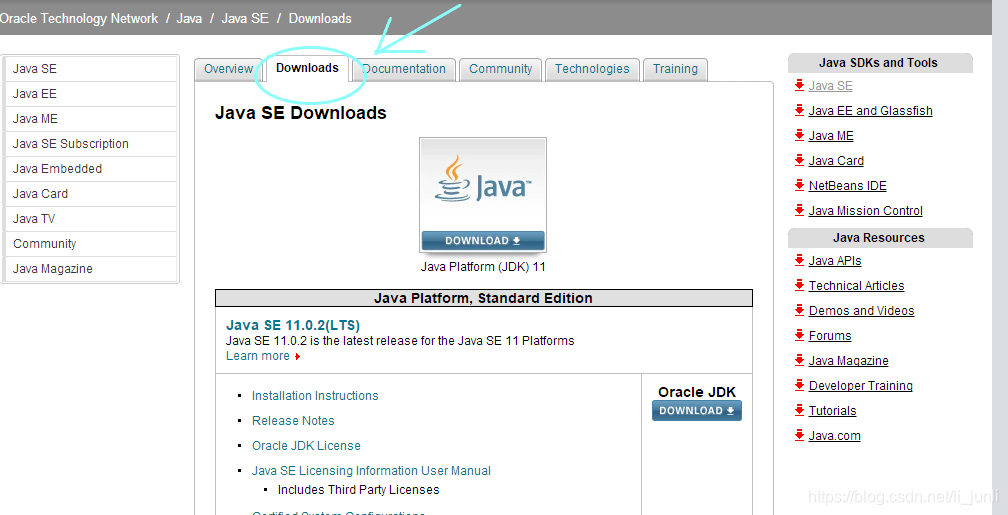Open Community in the left sidebar
This screenshot has width=1008, height=515.
[x=91, y=244]
